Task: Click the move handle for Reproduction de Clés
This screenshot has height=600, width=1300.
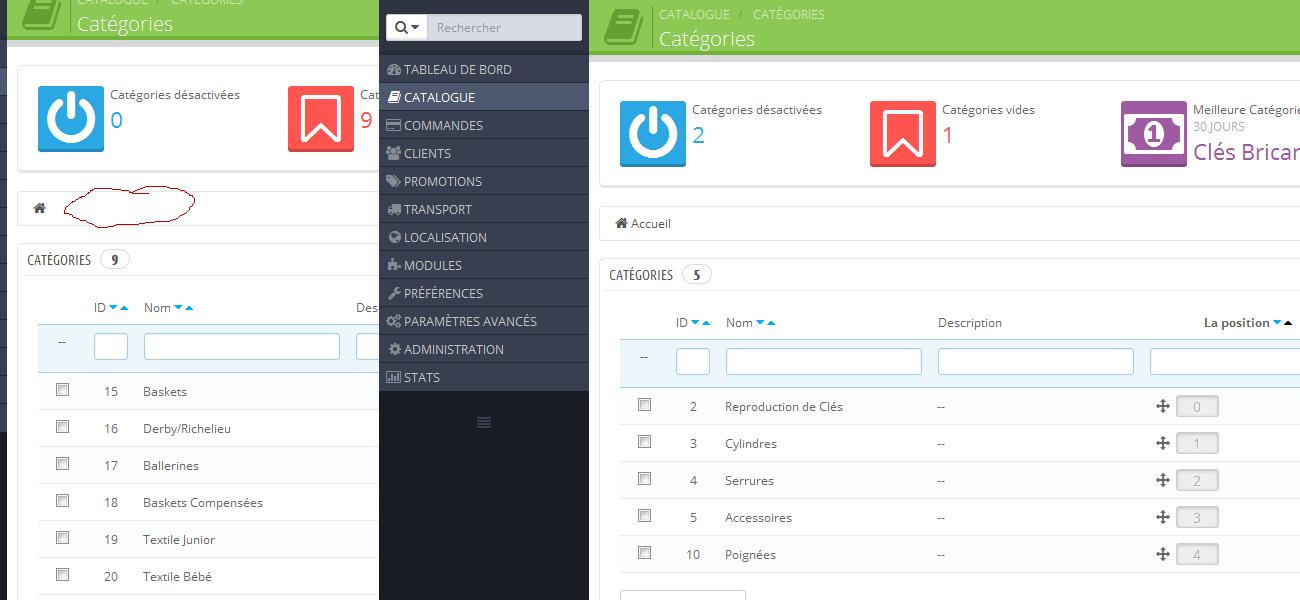Action: 1163,407
